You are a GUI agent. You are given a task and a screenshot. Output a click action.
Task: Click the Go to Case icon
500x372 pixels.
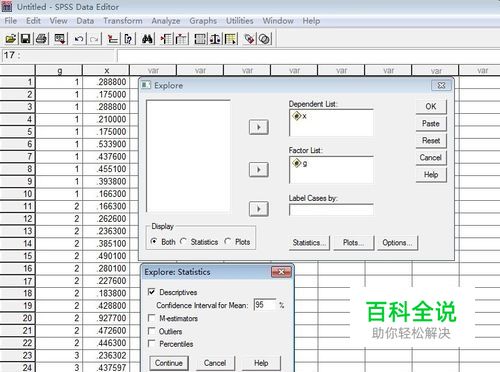pos(113,39)
